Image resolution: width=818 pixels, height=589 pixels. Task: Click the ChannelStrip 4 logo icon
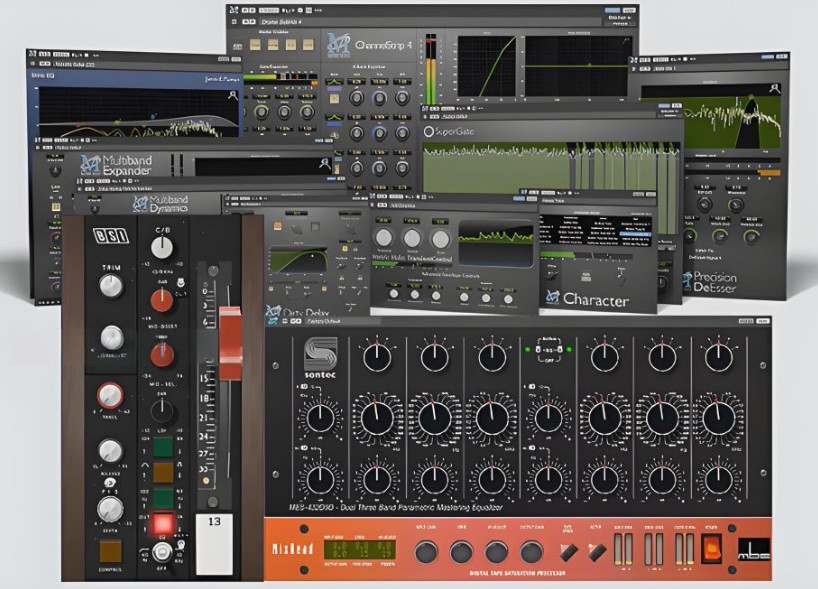point(338,44)
